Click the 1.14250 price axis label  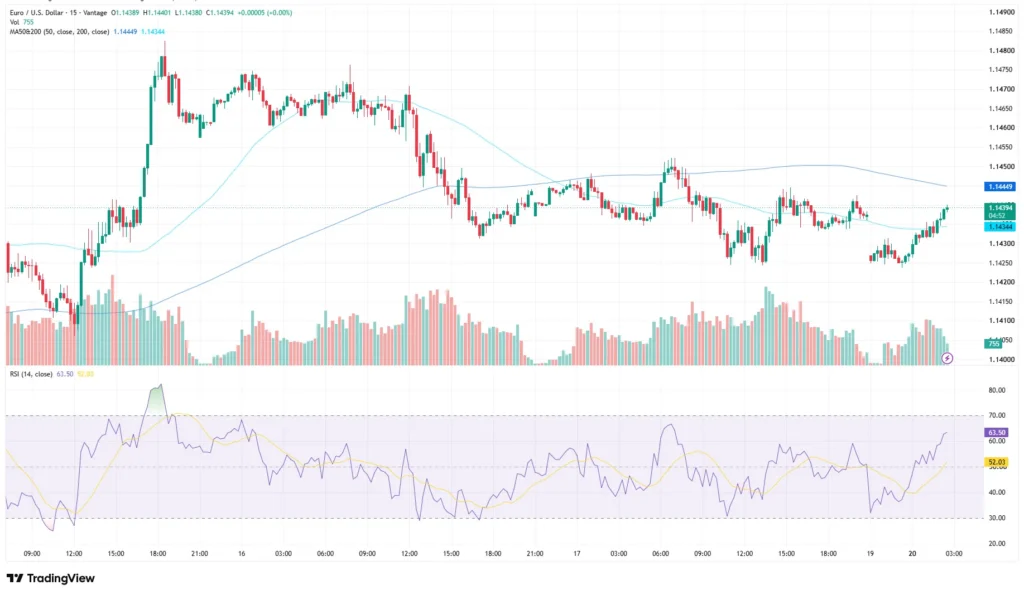click(x=1000, y=263)
